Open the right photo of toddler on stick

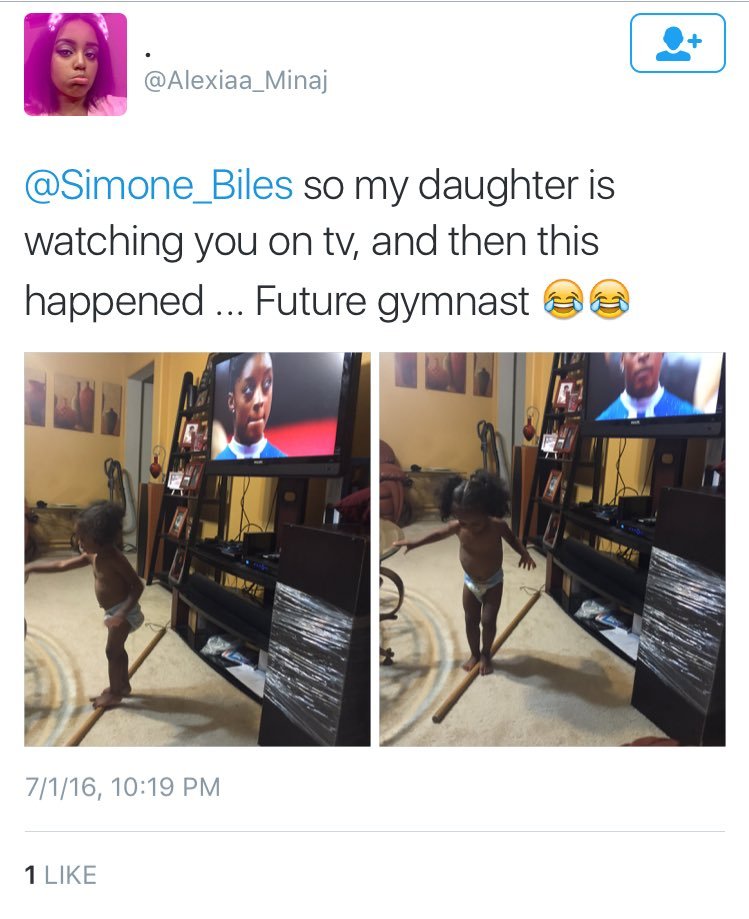click(x=552, y=549)
